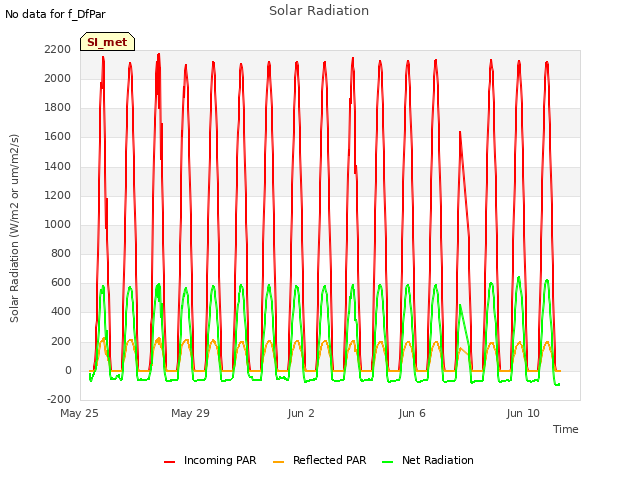640x480 pixels.
Task: Click the -200 y-axis tick label
Action: (59, 400)
